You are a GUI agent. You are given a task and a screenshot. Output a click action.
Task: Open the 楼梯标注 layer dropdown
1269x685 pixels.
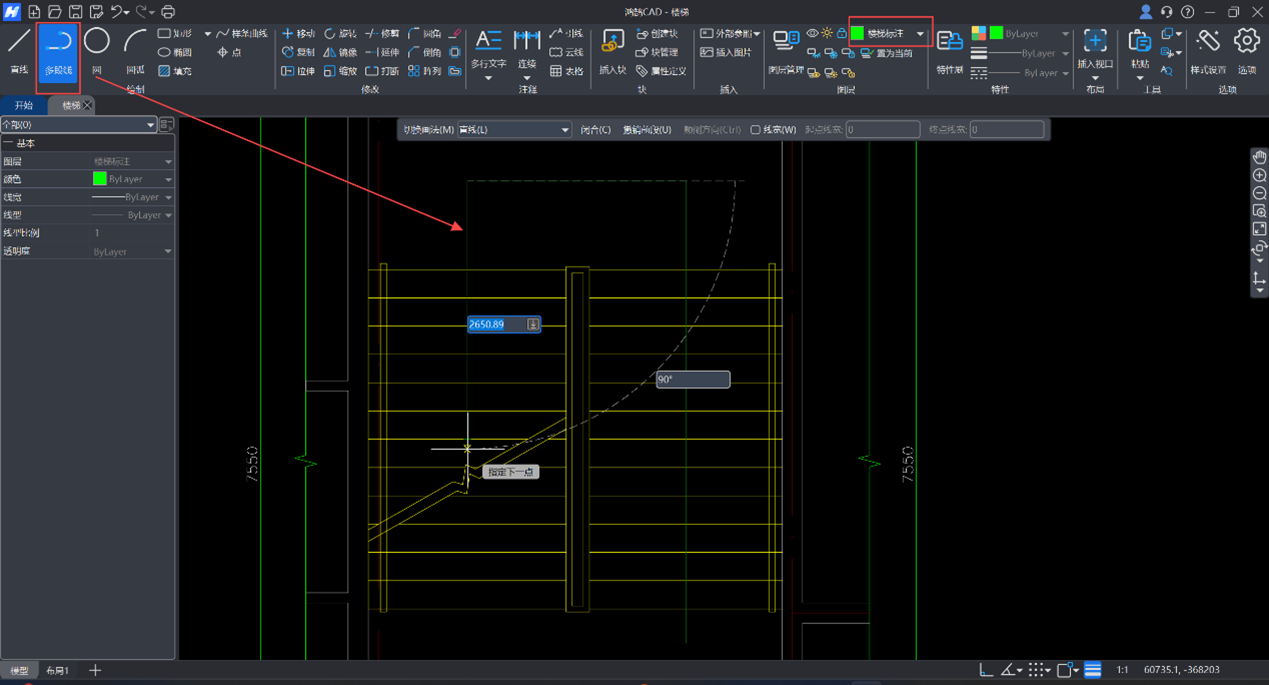point(920,34)
